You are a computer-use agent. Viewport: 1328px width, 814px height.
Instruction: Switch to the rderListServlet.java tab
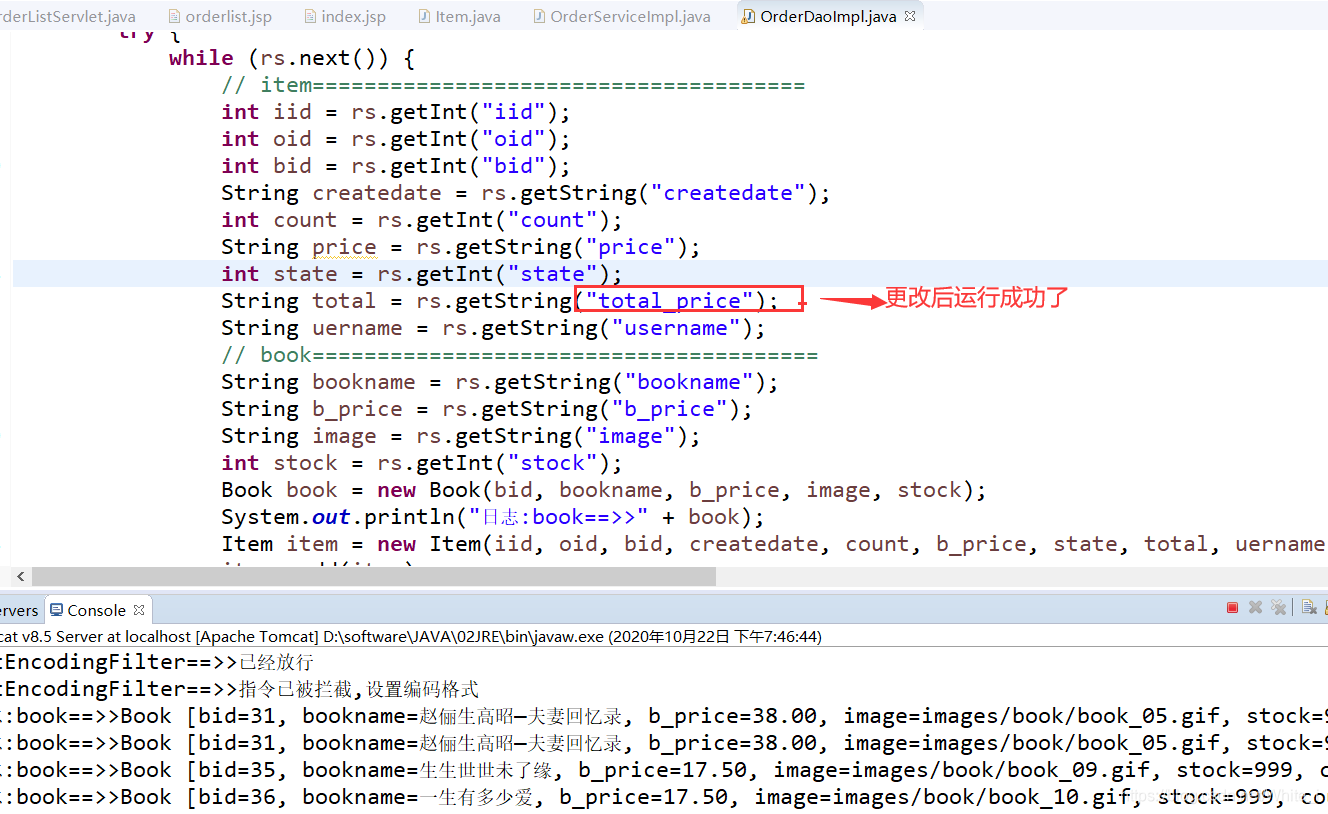(65, 15)
